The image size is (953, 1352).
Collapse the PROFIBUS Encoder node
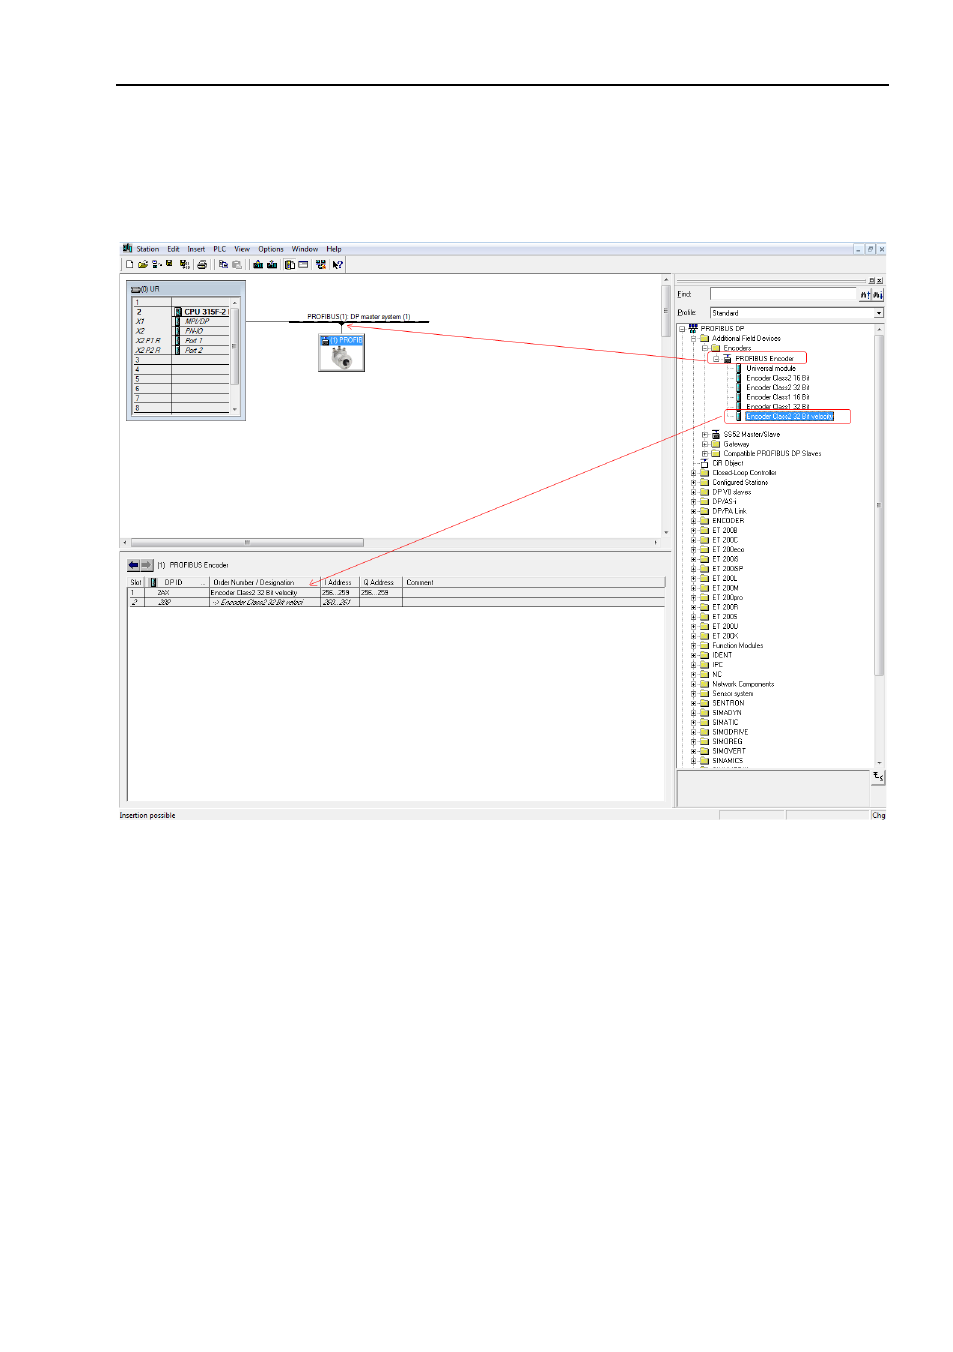tap(716, 358)
